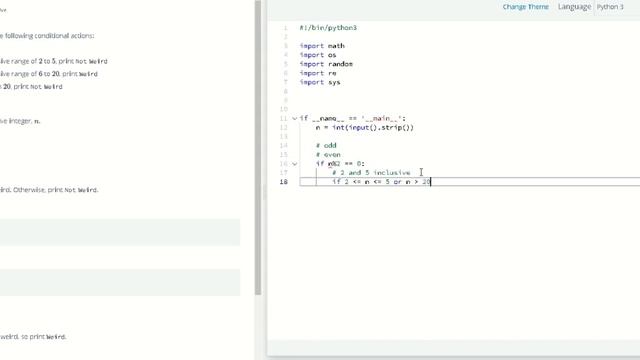Viewport: 640px width, 360px height.
Task: Click the first sample input box
Action: click(120, 232)
